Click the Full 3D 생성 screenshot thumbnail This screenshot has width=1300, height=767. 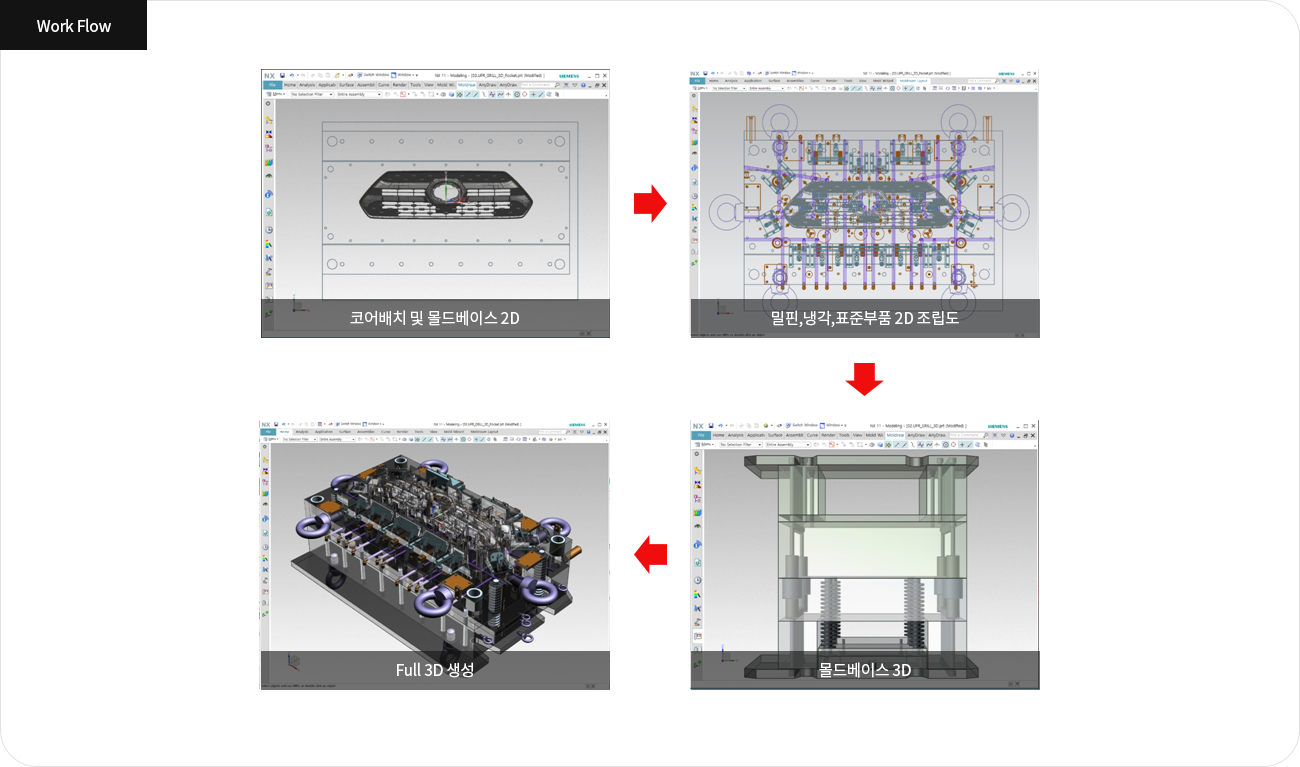point(435,555)
